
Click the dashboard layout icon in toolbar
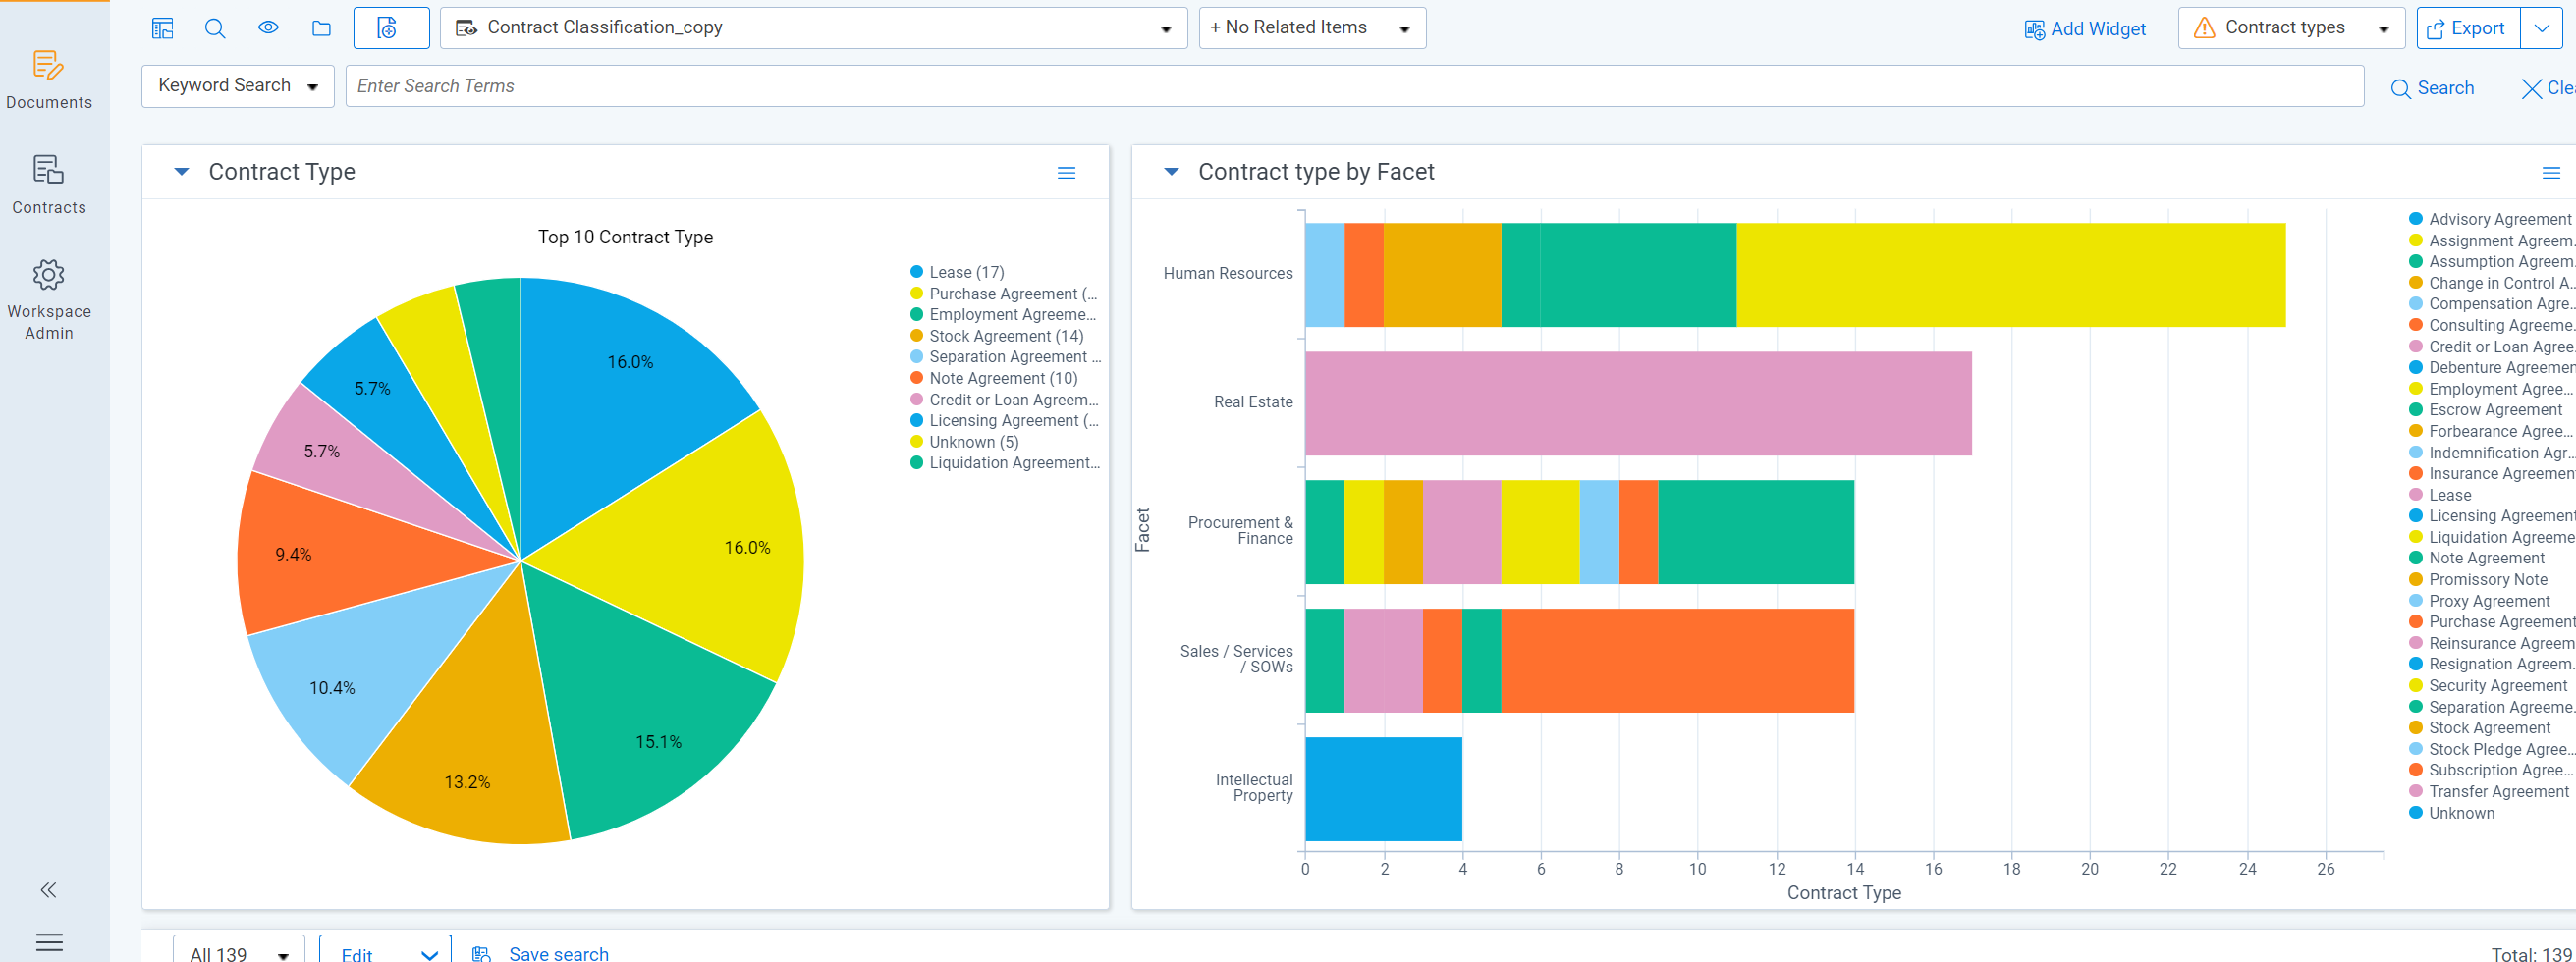pos(162,28)
